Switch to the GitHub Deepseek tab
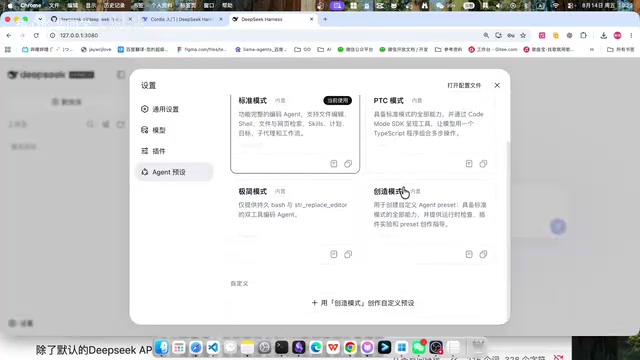Viewport: 640px width, 360px height. [x=91, y=19]
